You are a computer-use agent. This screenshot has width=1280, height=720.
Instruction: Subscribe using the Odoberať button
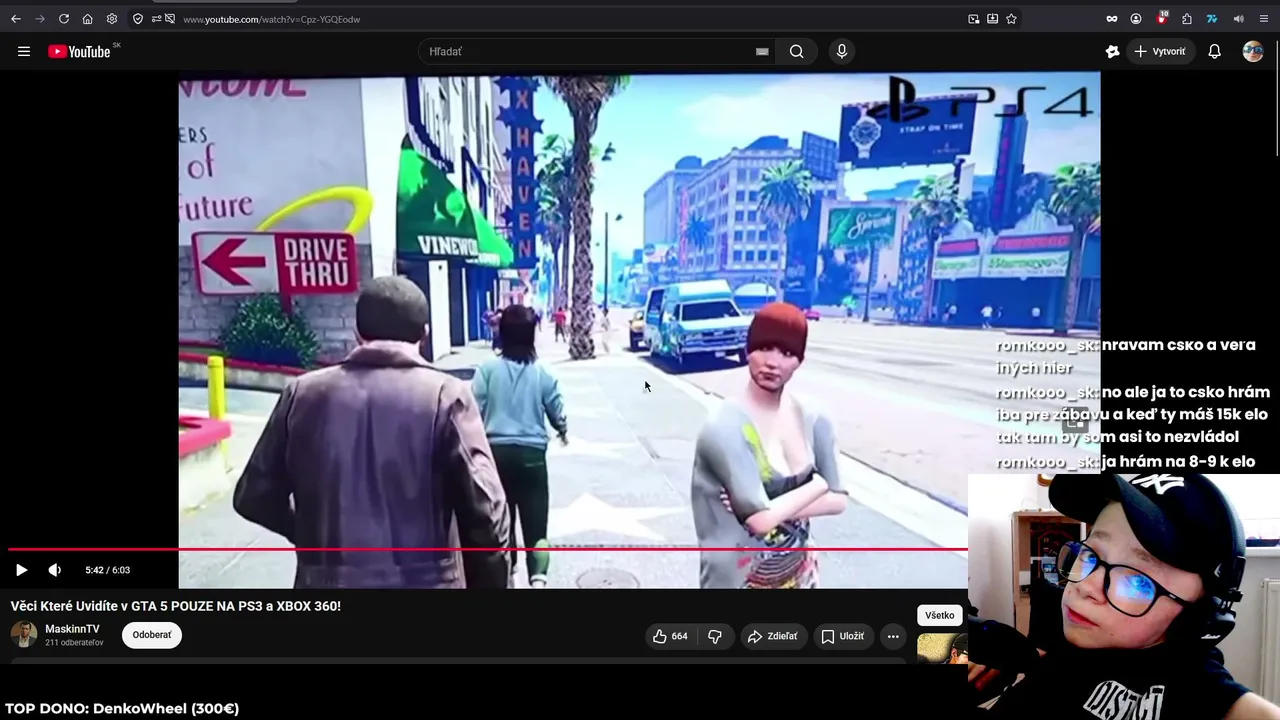tap(152, 635)
